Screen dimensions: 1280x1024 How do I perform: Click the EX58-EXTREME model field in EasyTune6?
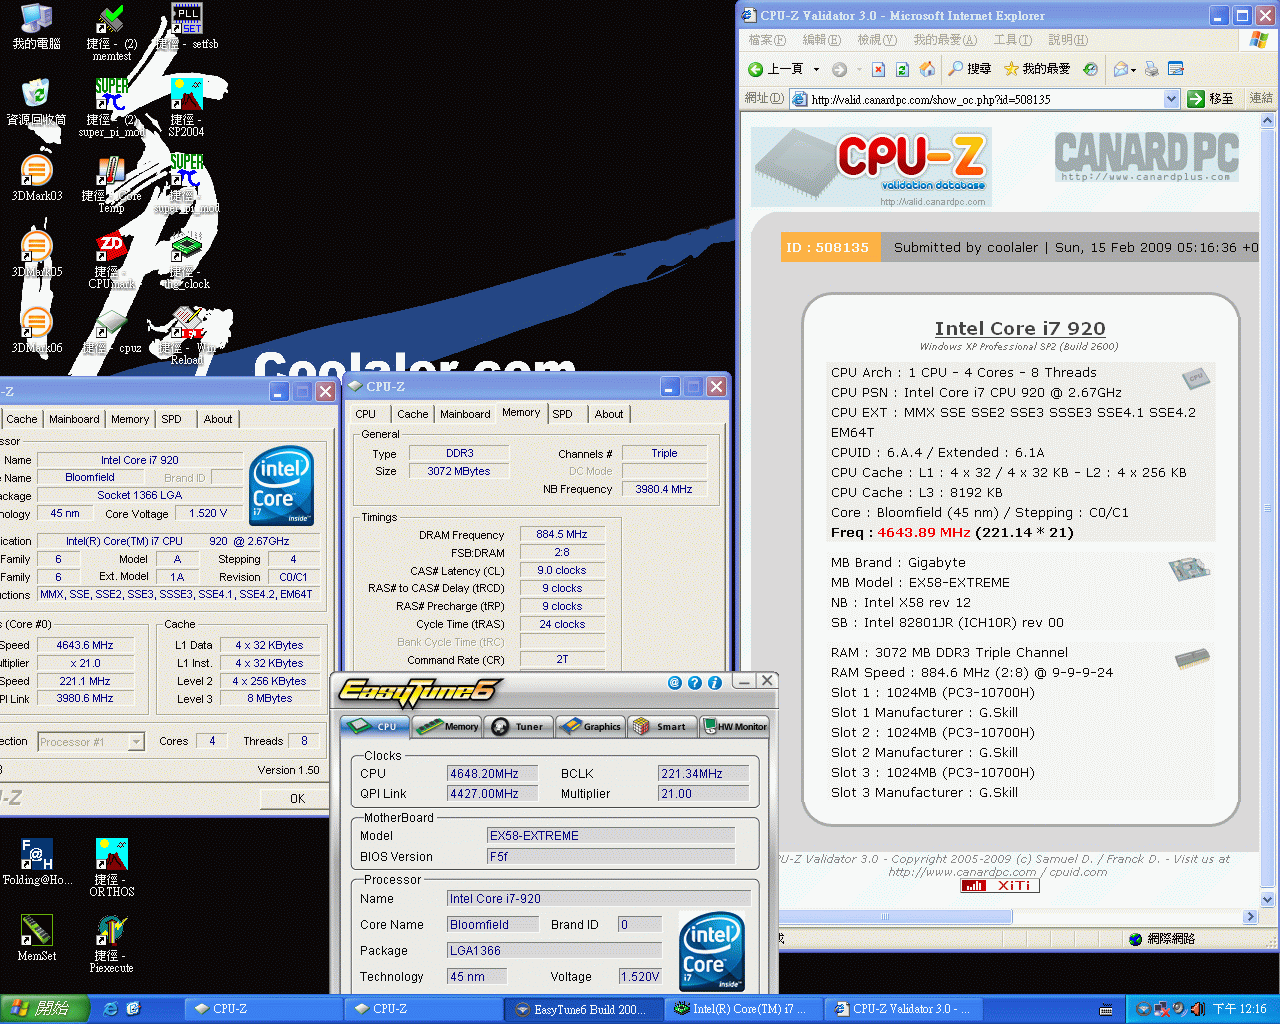pos(611,835)
